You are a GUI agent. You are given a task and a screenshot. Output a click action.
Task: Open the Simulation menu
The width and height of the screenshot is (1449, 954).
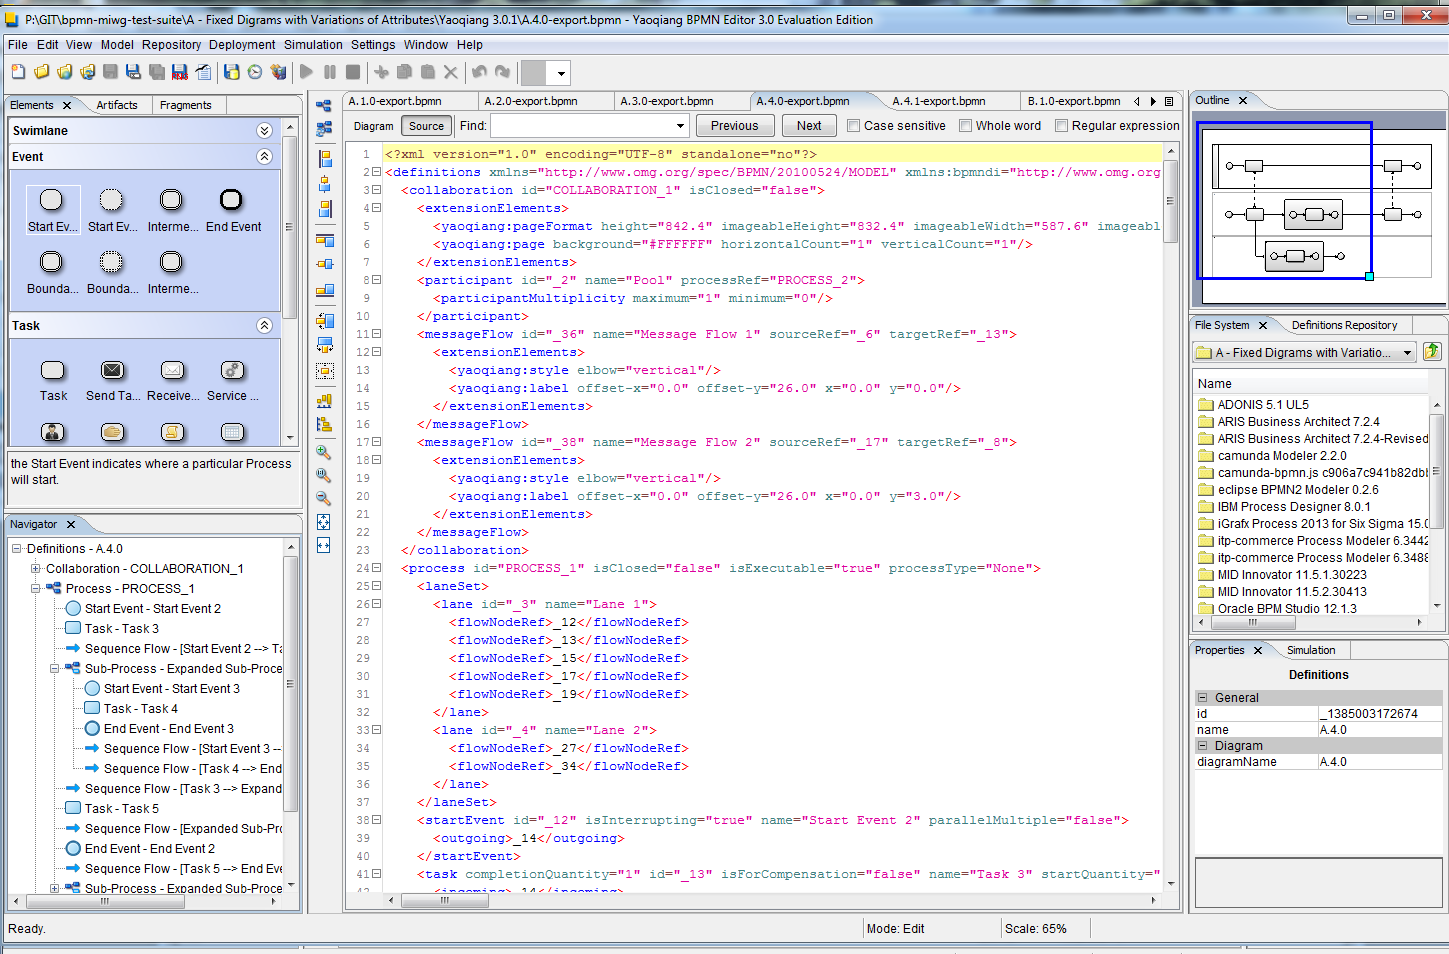tap(312, 45)
